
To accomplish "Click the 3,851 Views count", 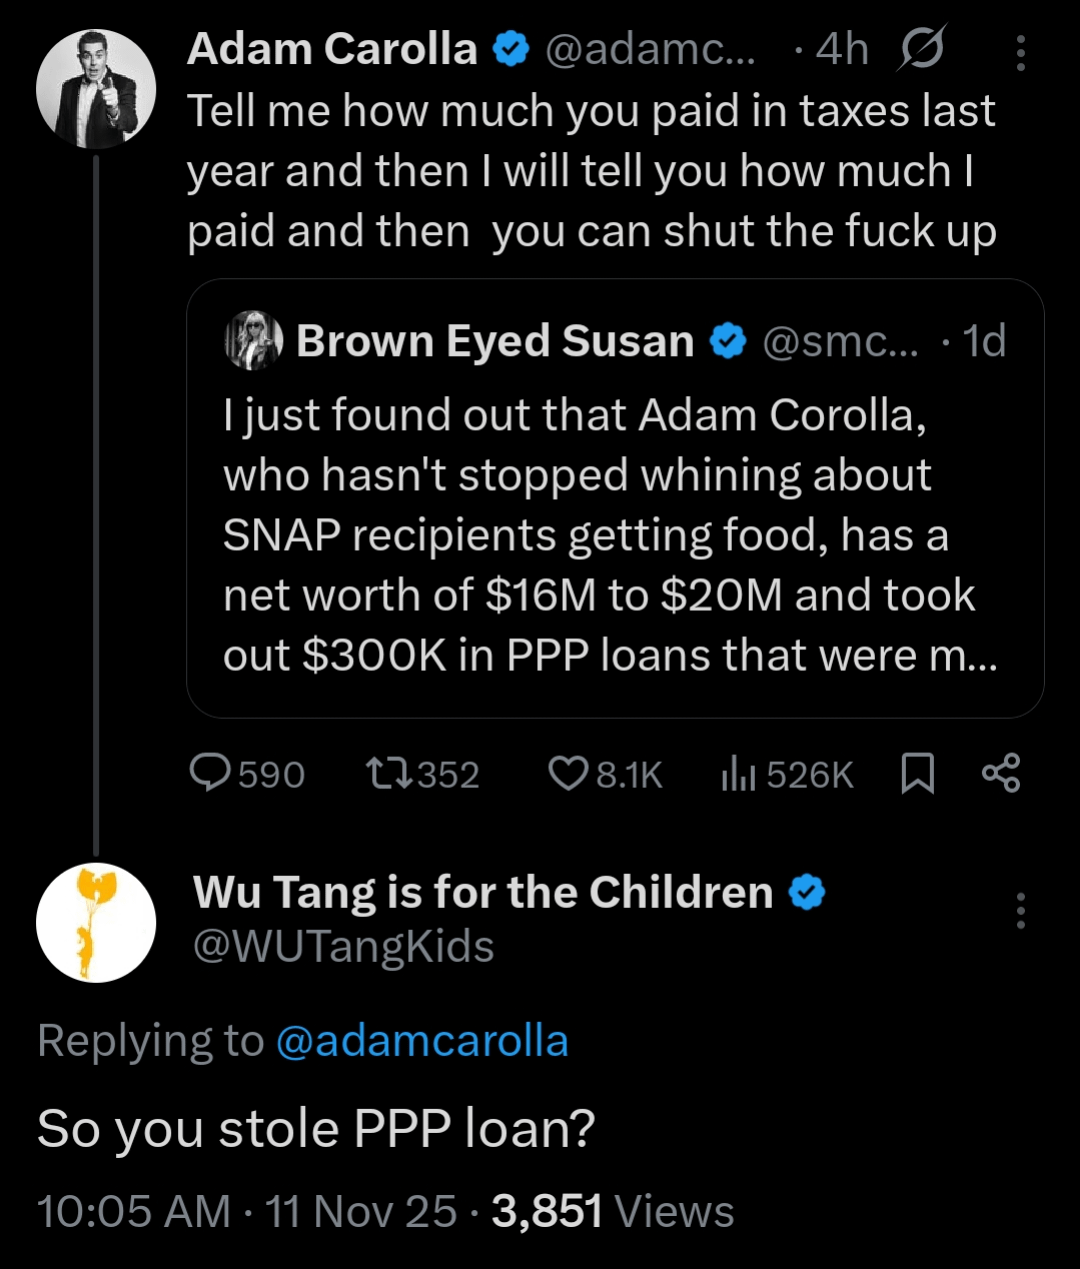I will 612,1211.
